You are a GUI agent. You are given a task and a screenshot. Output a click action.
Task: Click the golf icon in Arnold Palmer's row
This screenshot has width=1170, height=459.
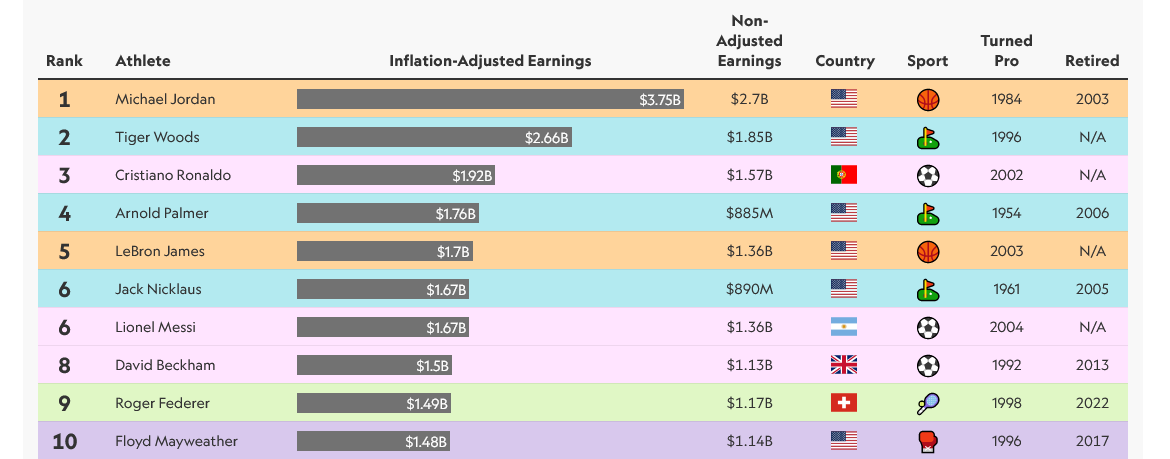pyautogui.click(x=928, y=214)
